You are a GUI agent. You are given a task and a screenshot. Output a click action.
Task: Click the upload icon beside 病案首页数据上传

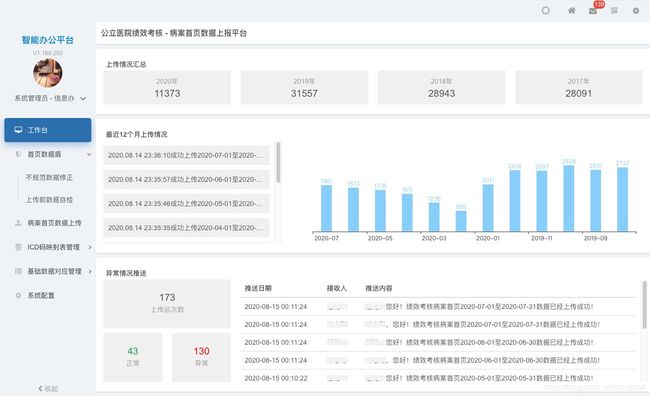(x=18, y=223)
